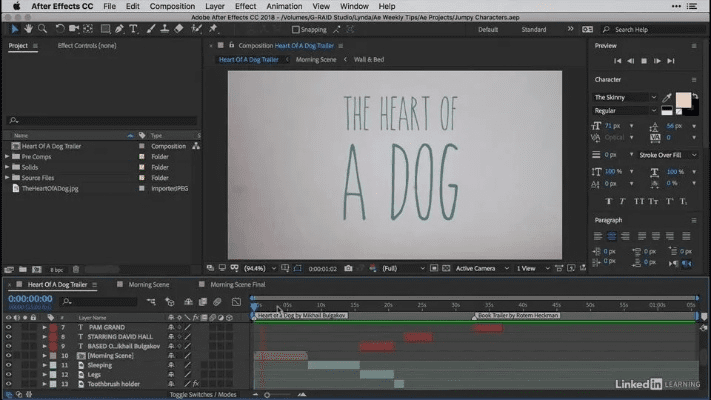Click the eyedropper in Character panel
This screenshot has width=711, height=400.
click(x=667, y=97)
